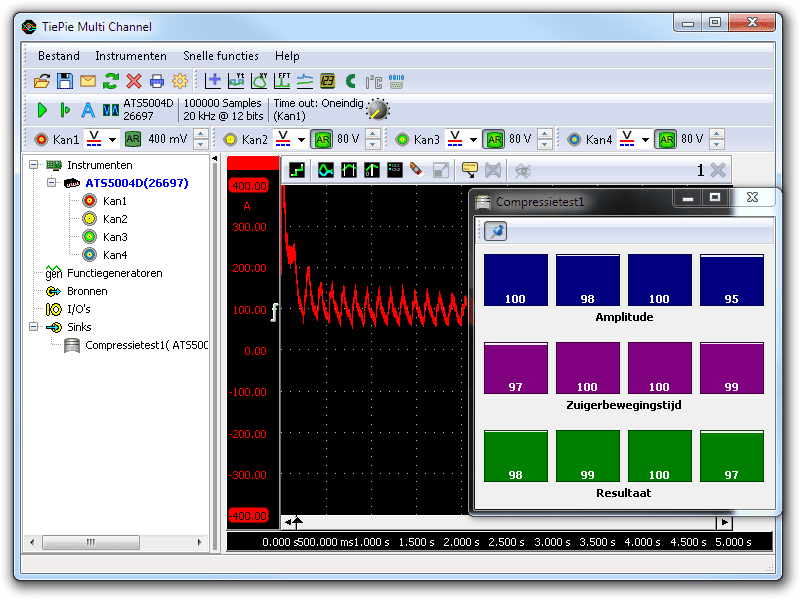
Task: Click the blue A auto setup icon
Action: coord(88,110)
